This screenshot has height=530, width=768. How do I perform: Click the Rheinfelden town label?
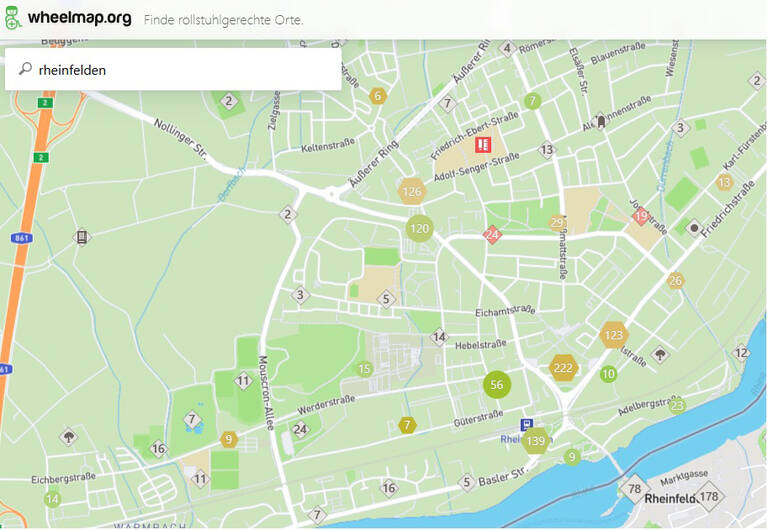[670, 499]
